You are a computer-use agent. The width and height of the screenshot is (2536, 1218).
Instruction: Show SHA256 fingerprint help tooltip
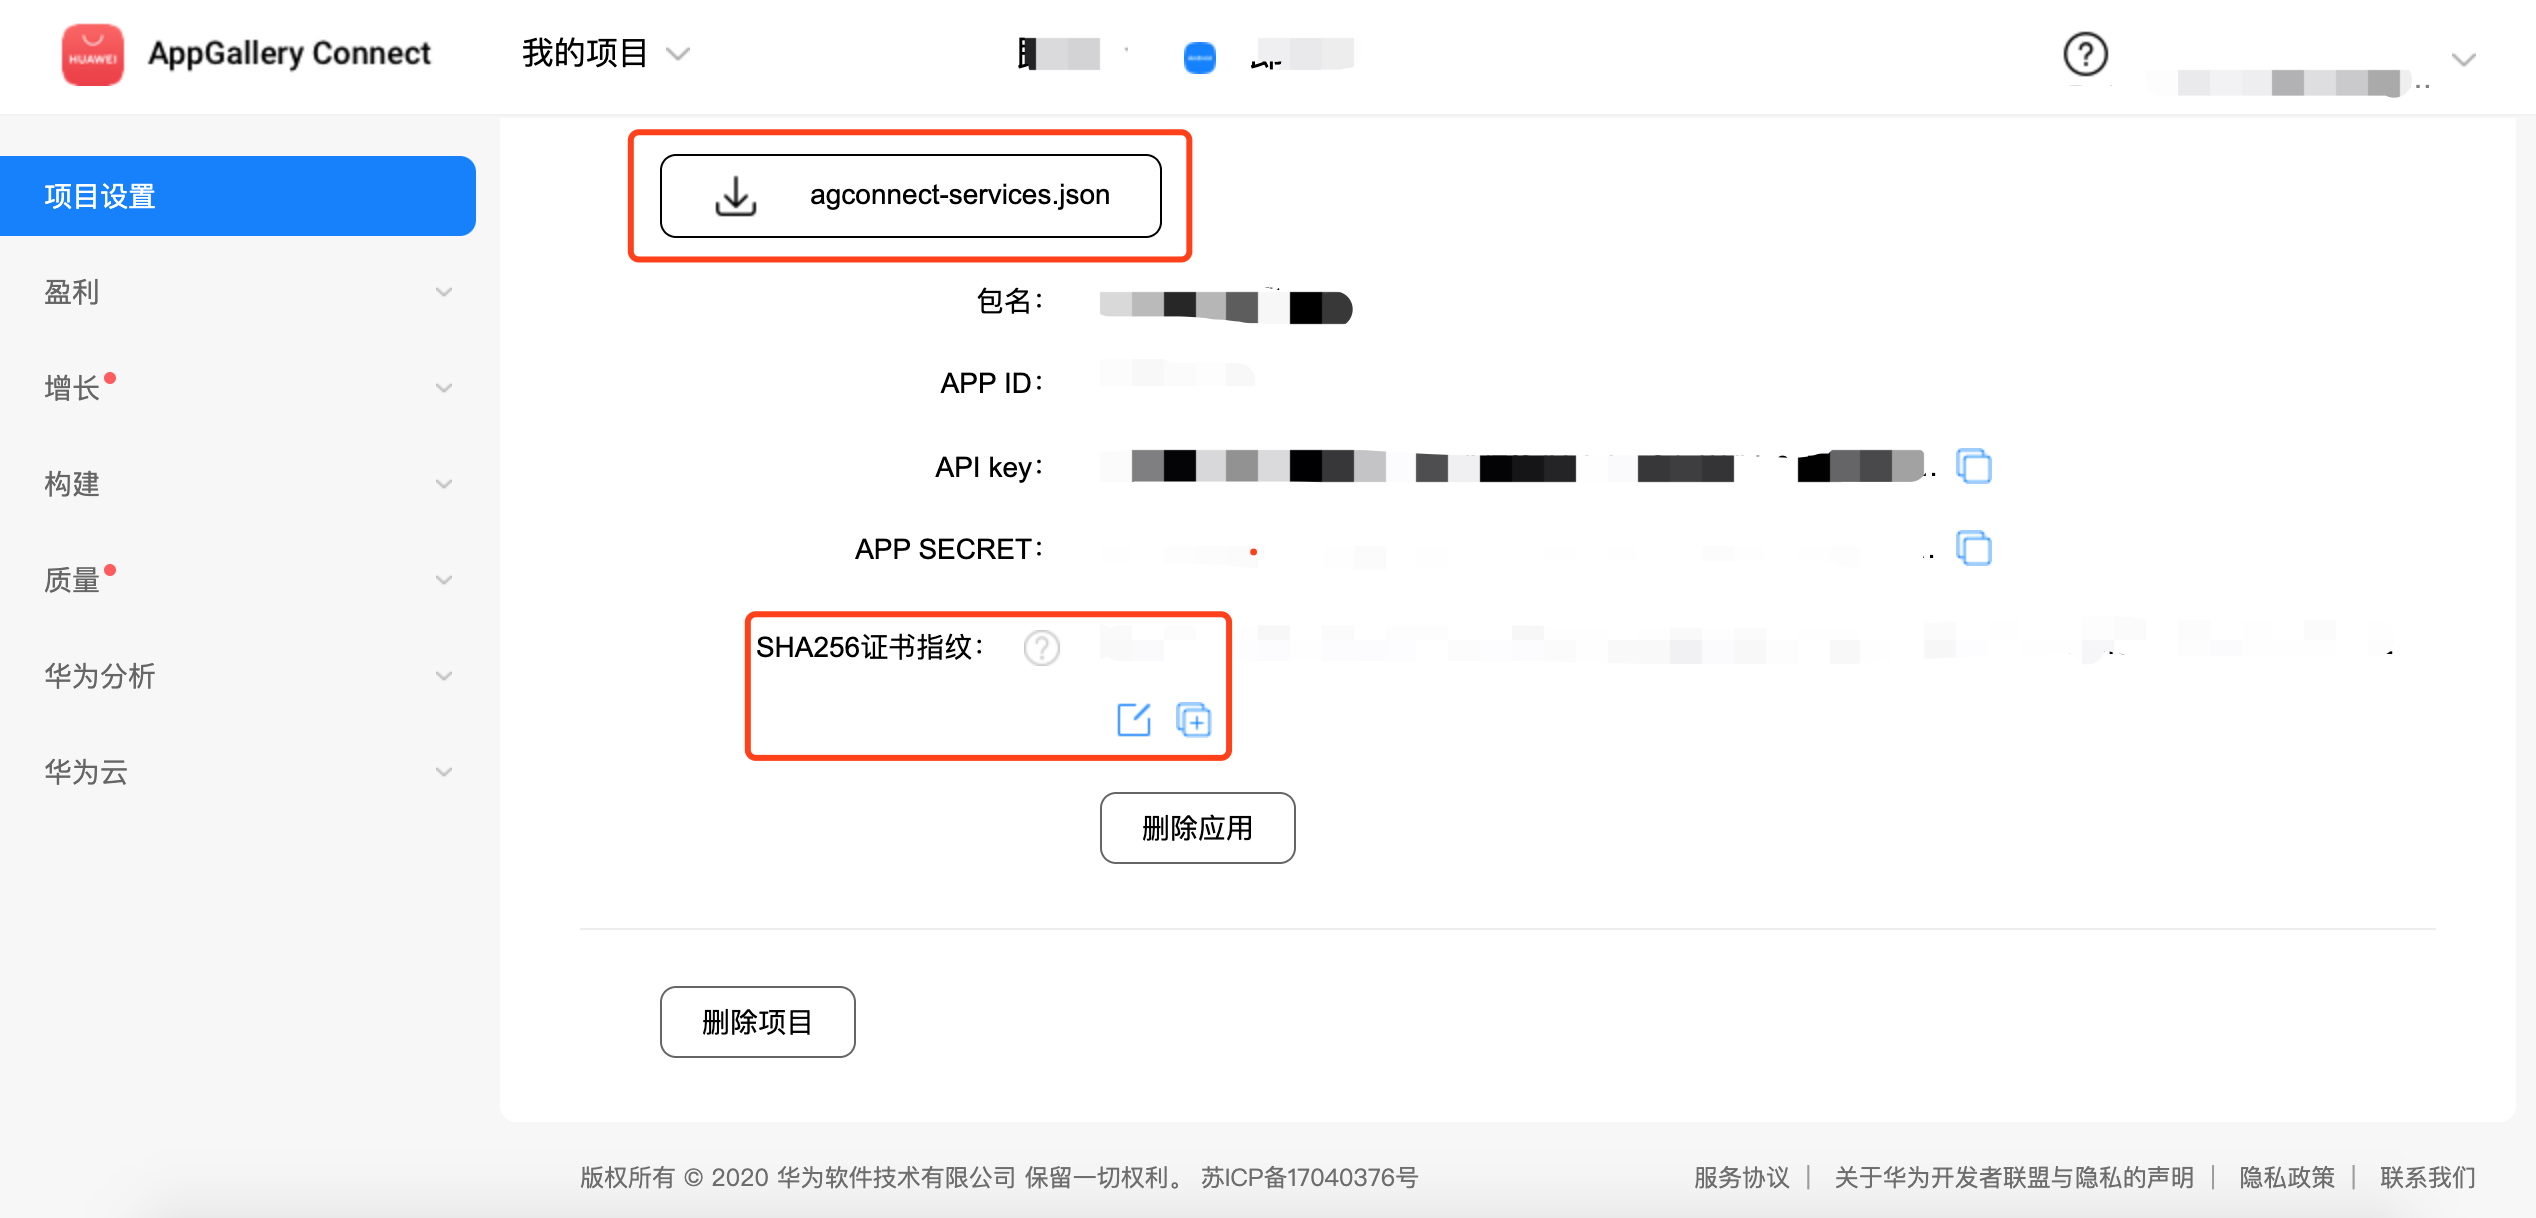pyautogui.click(x=1041, y=648)
